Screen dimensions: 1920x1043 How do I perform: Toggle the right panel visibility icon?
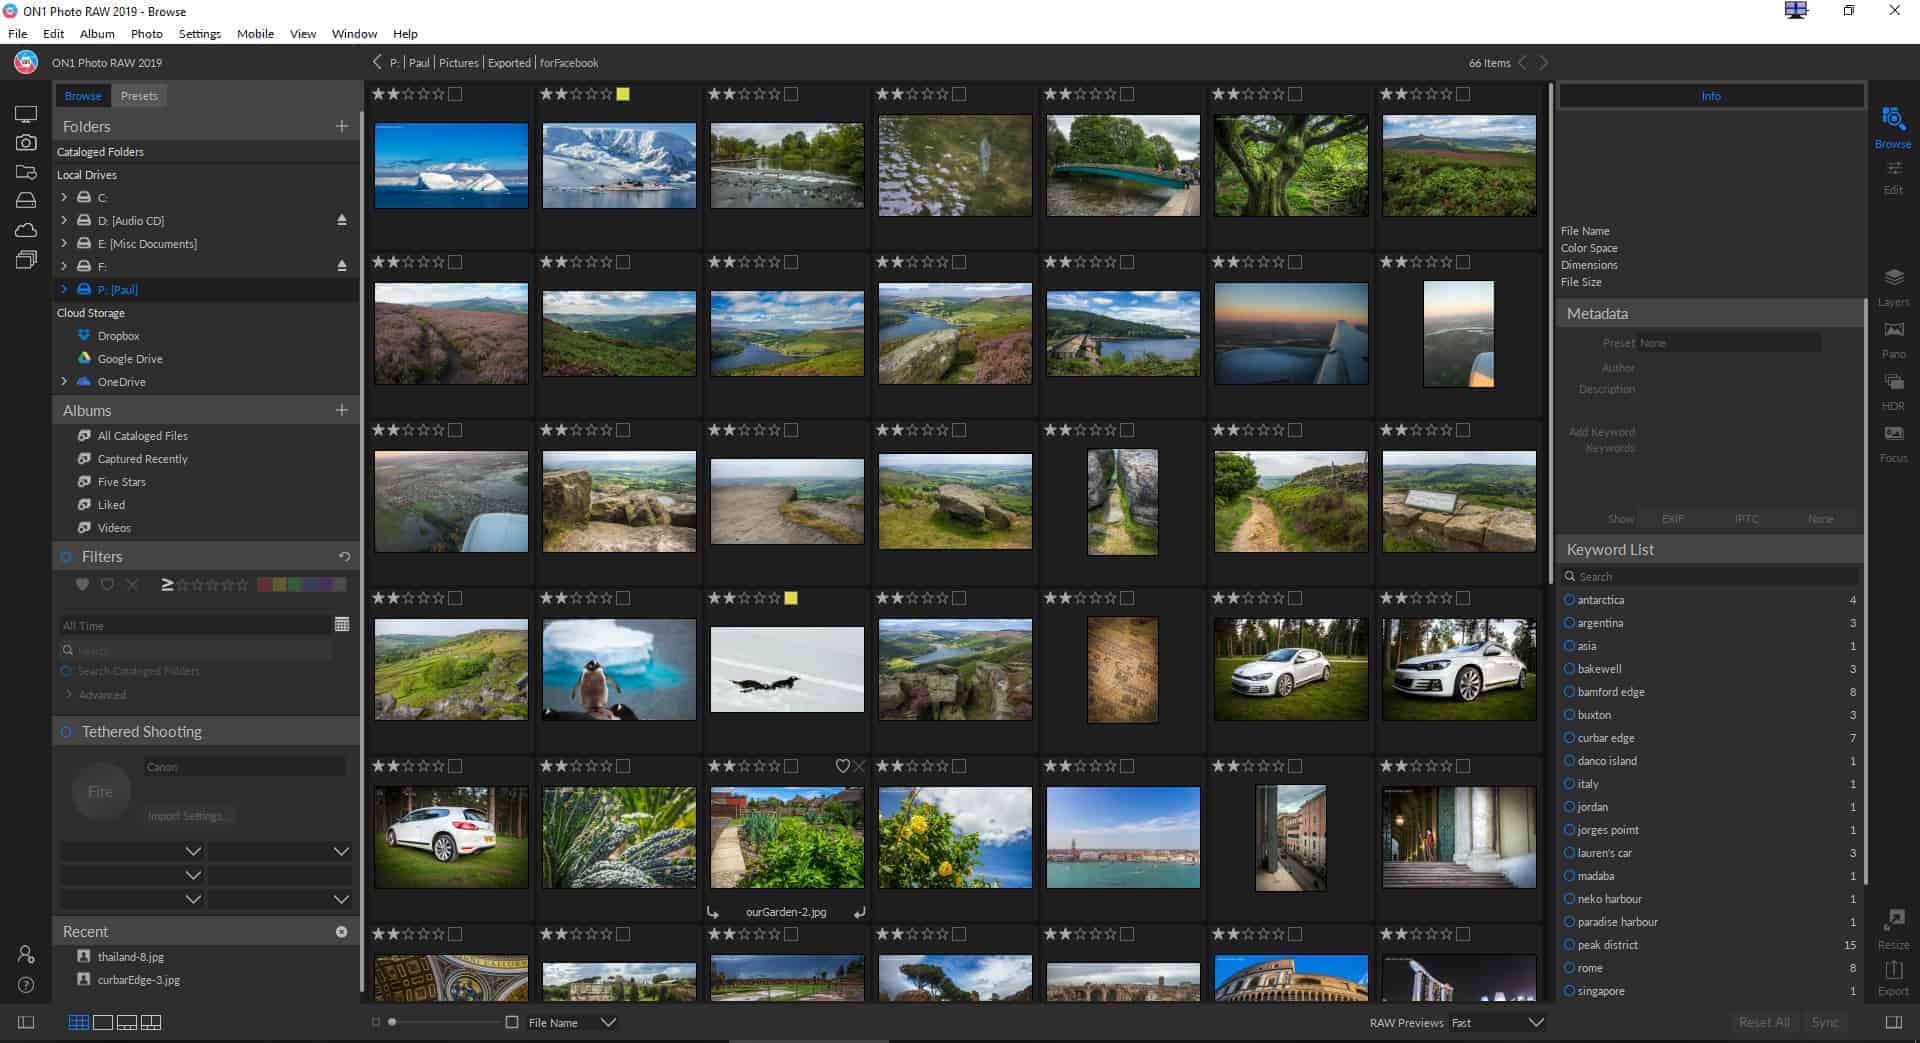[1893, 1022]
